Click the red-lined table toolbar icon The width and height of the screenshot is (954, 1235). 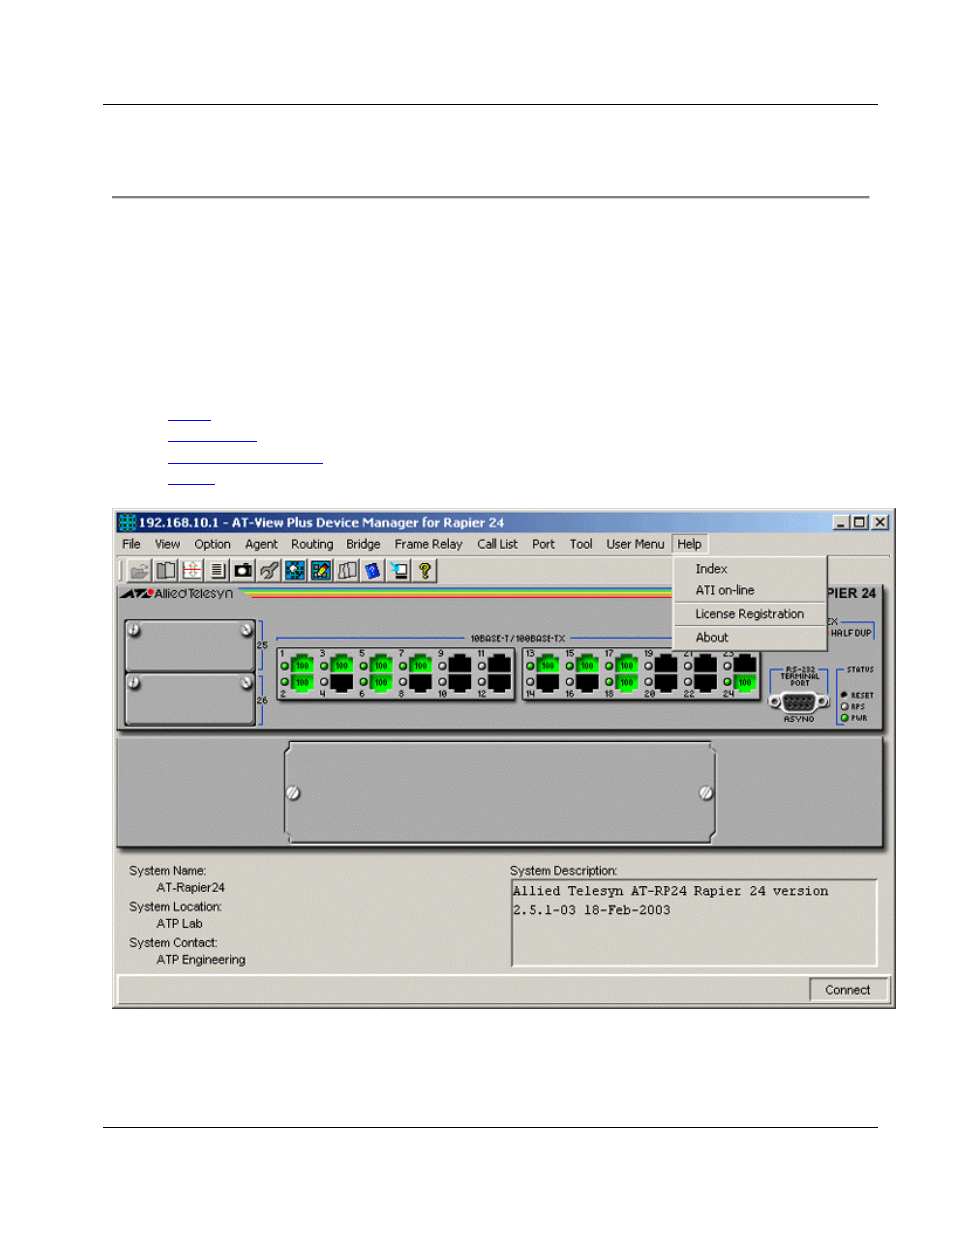(x=192, y=570)
